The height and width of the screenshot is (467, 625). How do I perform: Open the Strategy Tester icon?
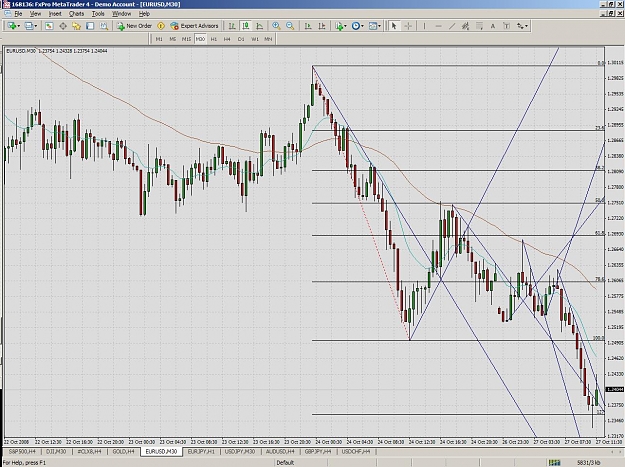point(104,26)
